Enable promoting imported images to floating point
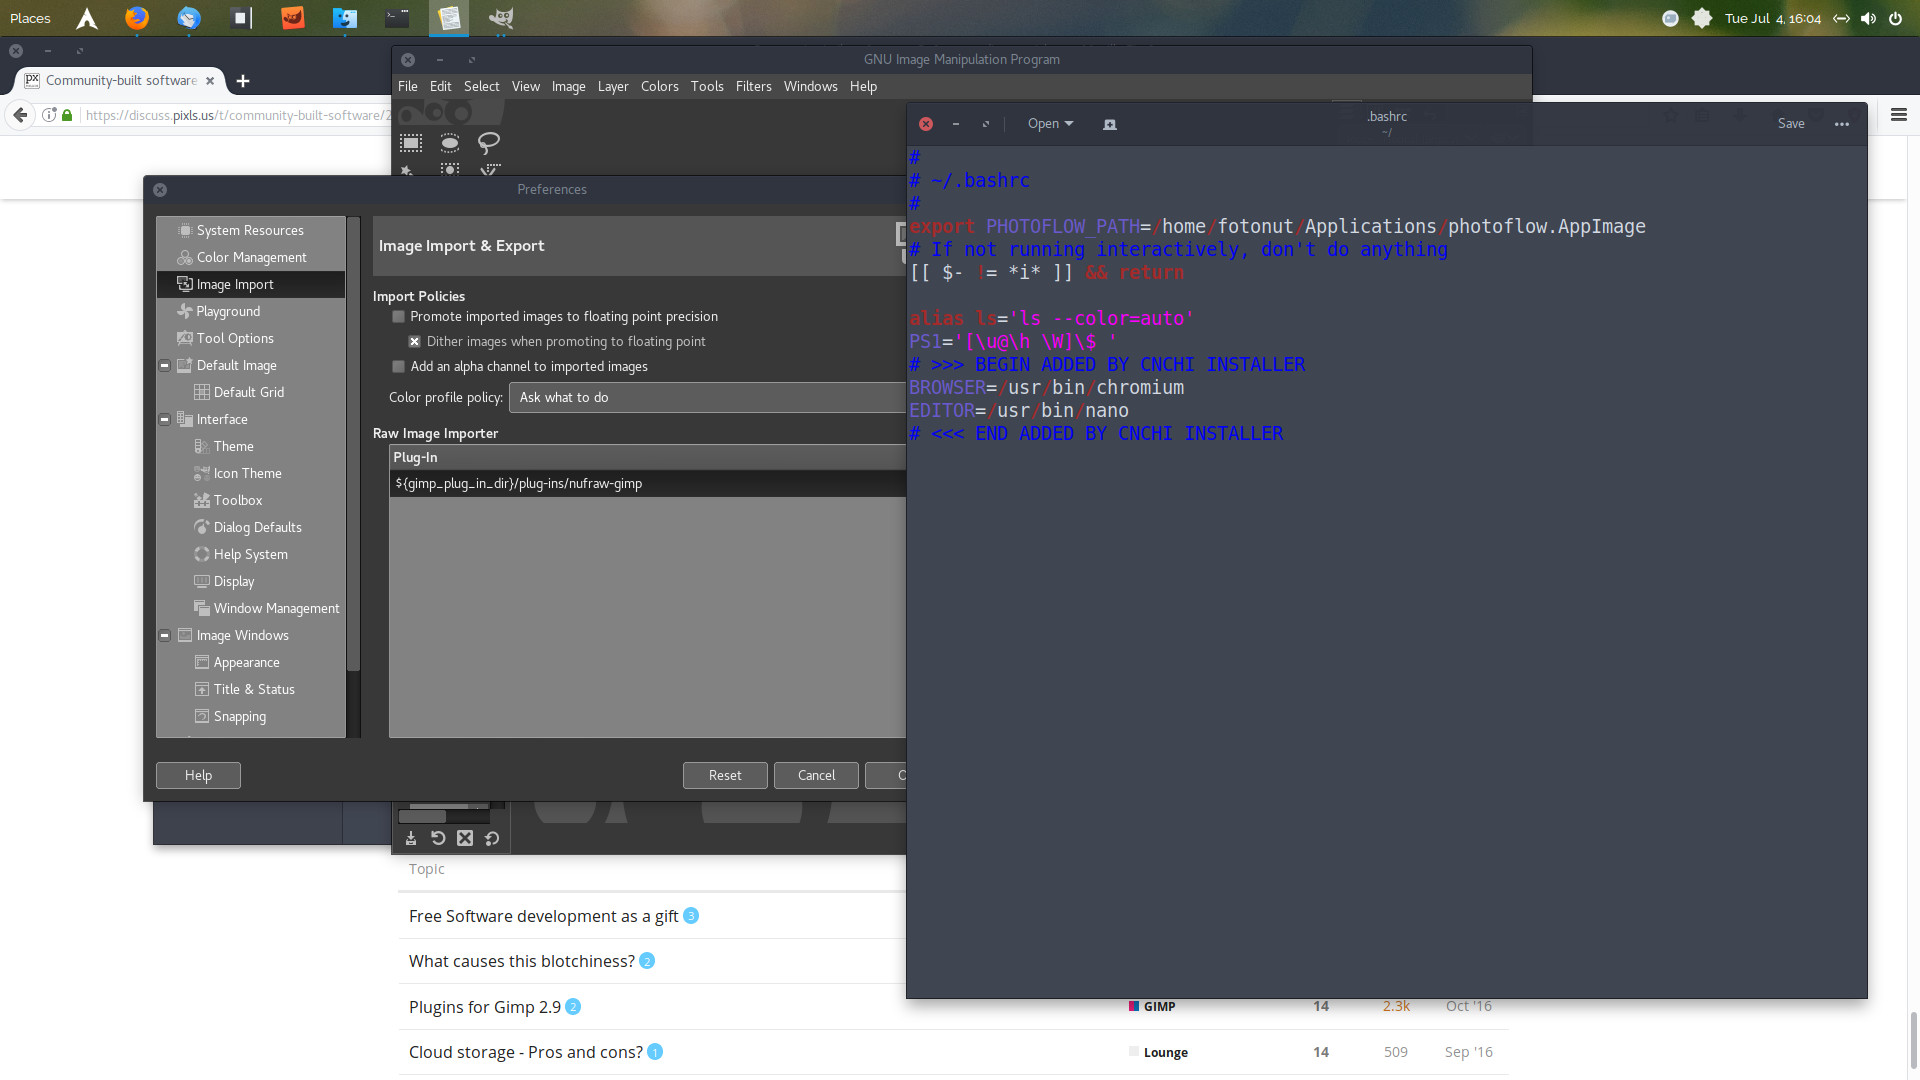This screenshot has height=1080, width=1920. (x=398, y=316)
